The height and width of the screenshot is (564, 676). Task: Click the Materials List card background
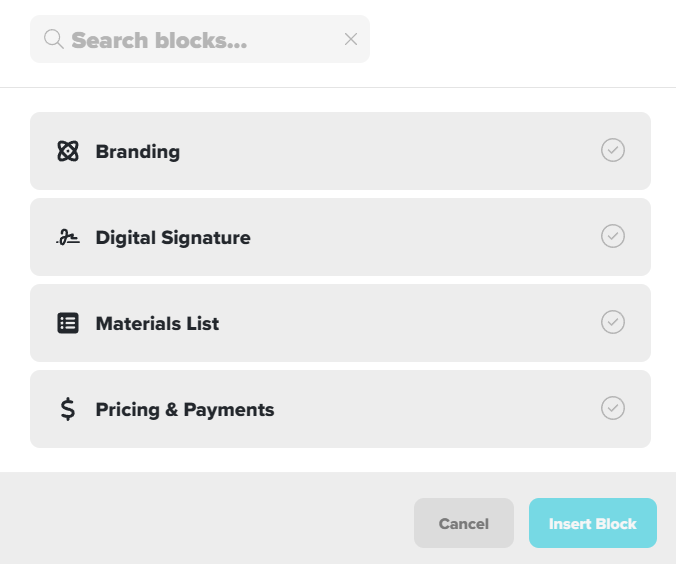click(340, 323)
